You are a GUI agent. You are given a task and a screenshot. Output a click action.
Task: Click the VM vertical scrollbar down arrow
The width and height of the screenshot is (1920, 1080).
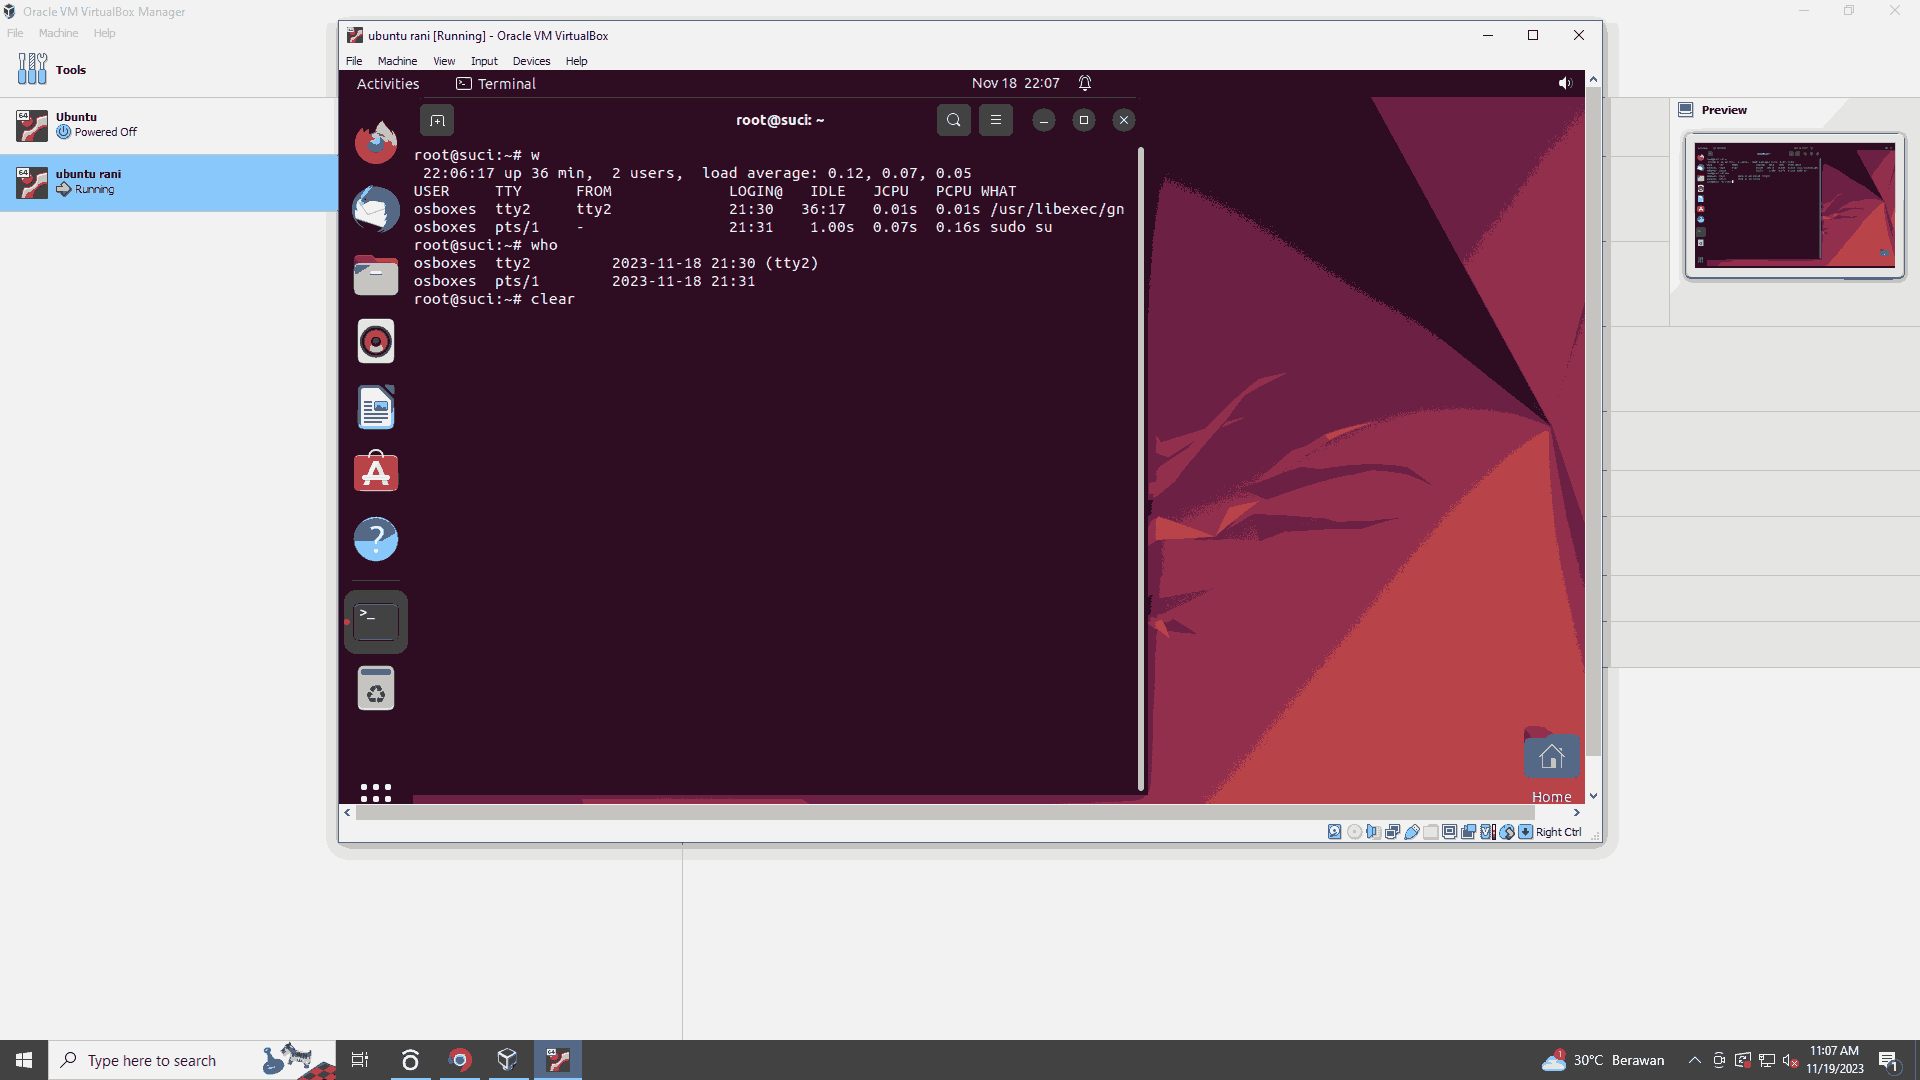coord(1593,796)
